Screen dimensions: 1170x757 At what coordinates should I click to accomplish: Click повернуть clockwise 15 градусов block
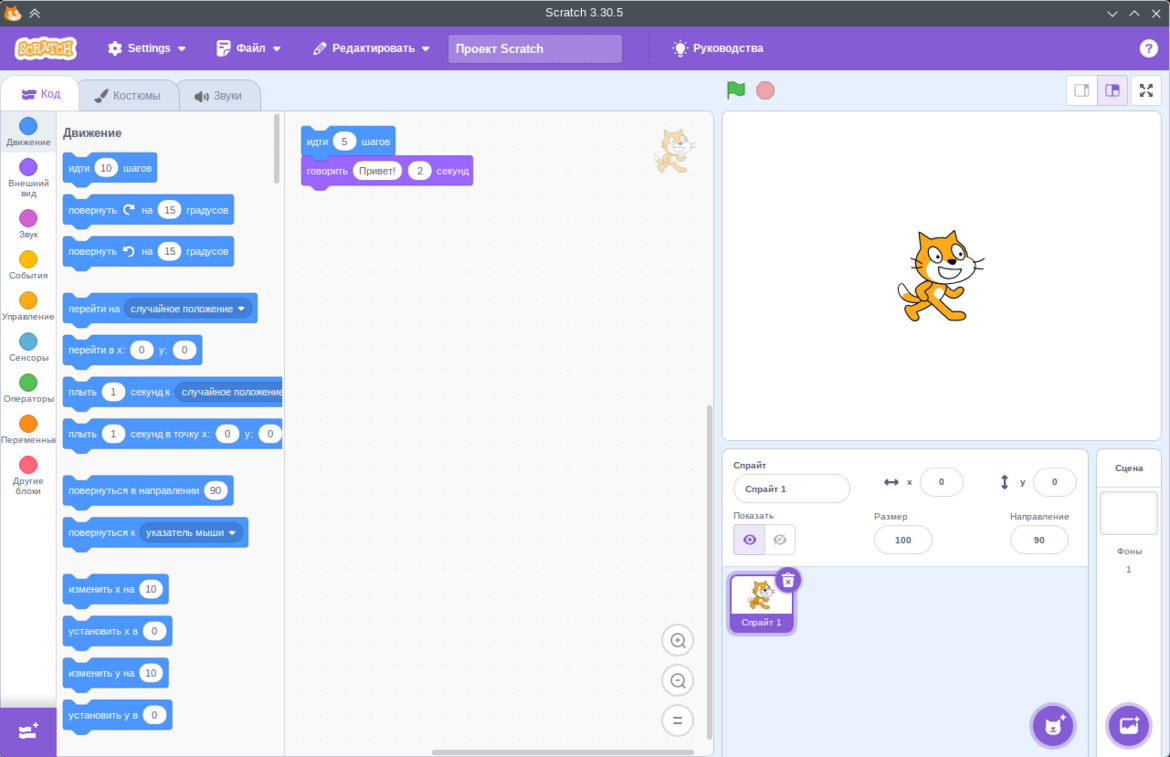[x=148, y=210]
